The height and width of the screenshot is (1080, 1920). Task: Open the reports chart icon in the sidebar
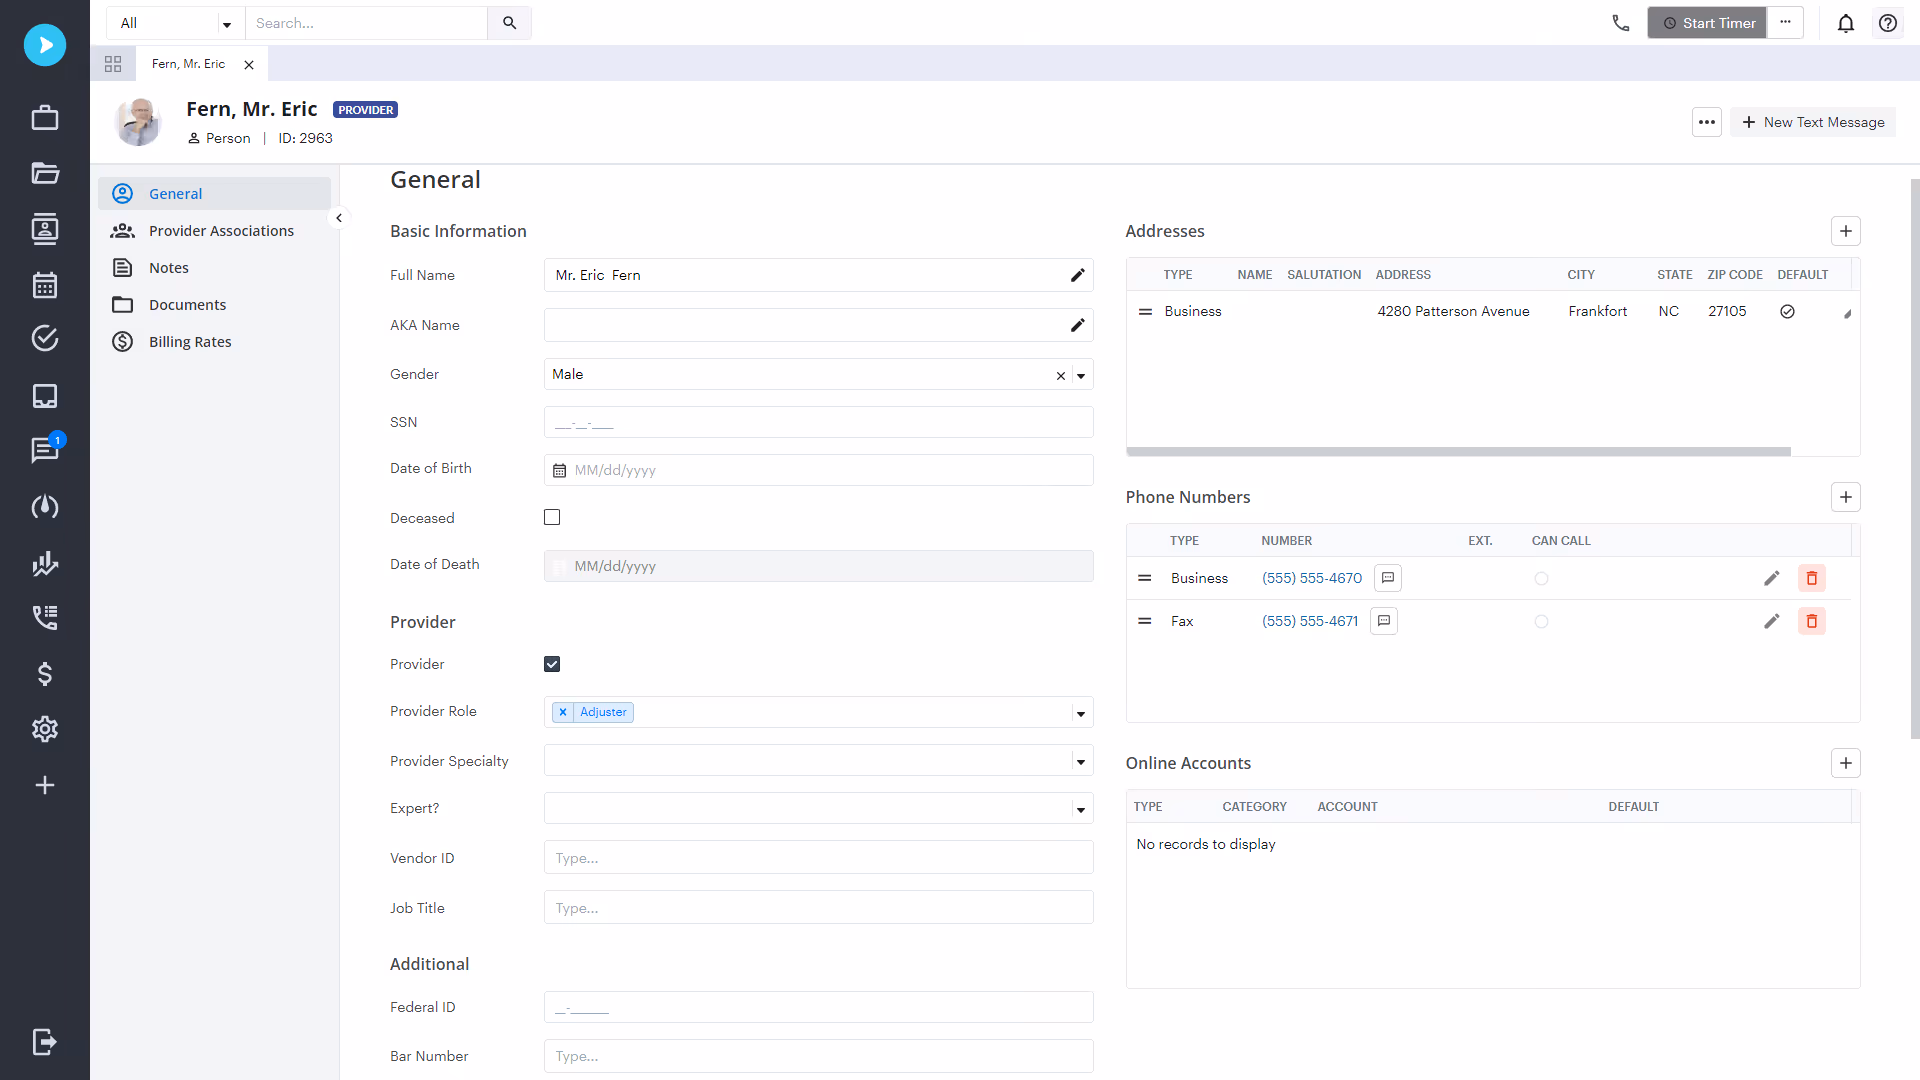[45, 563]
